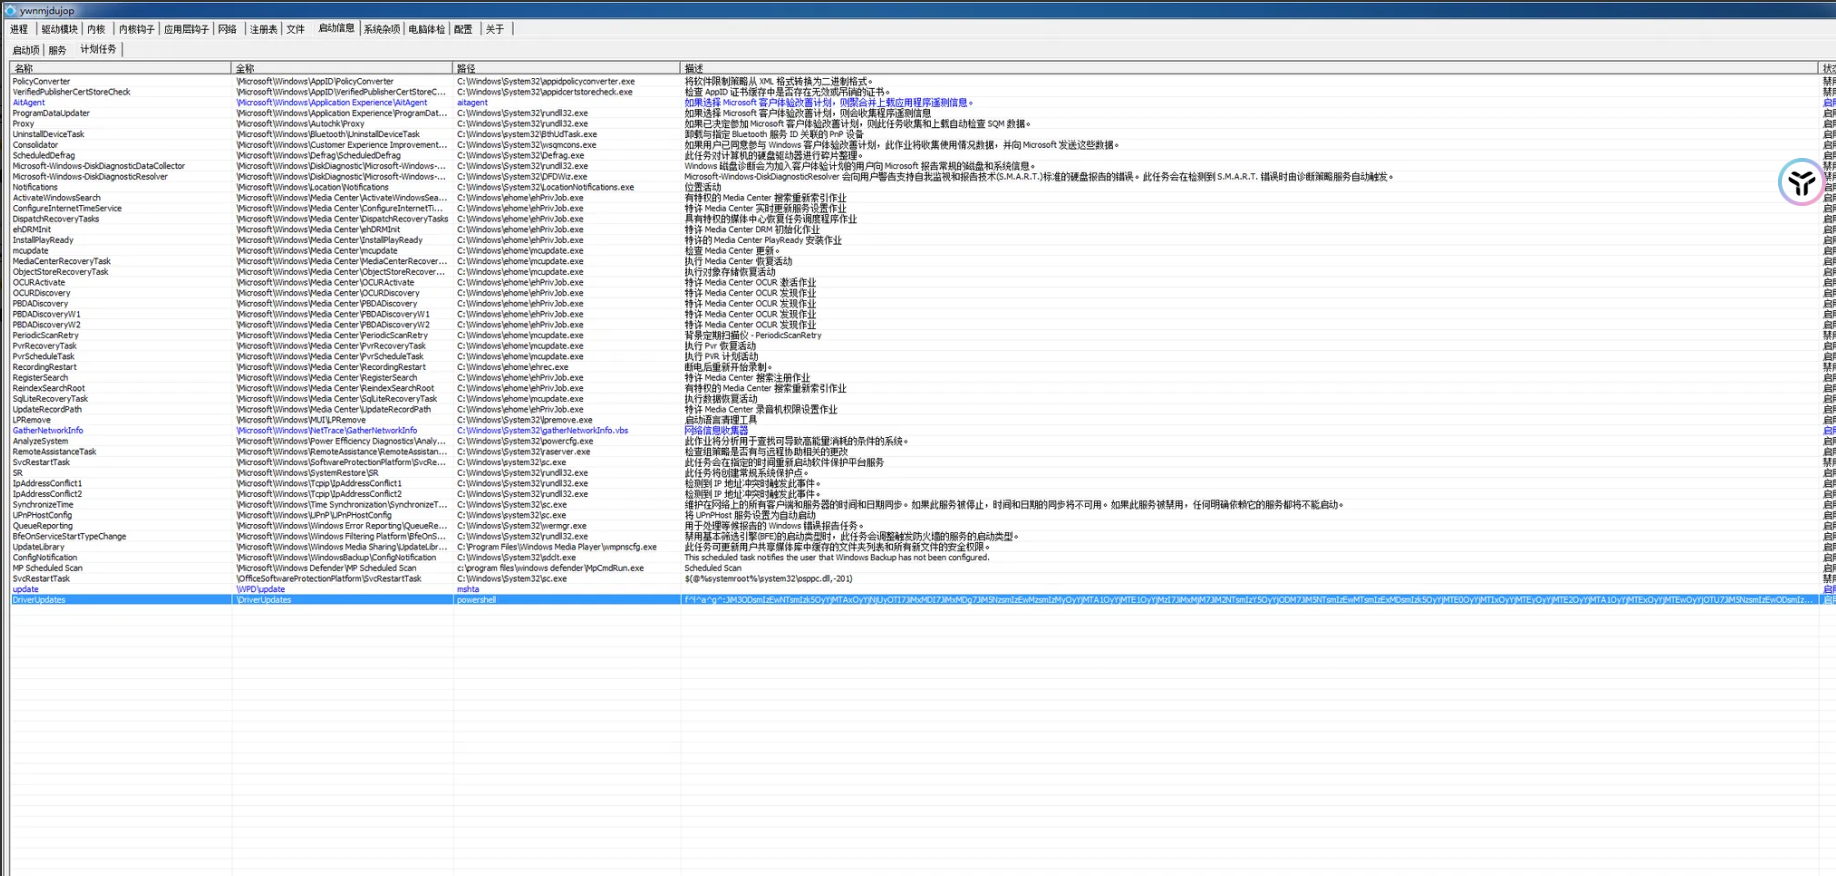Select the ProgramDataUpdater task row

click(x=922, y=113)
